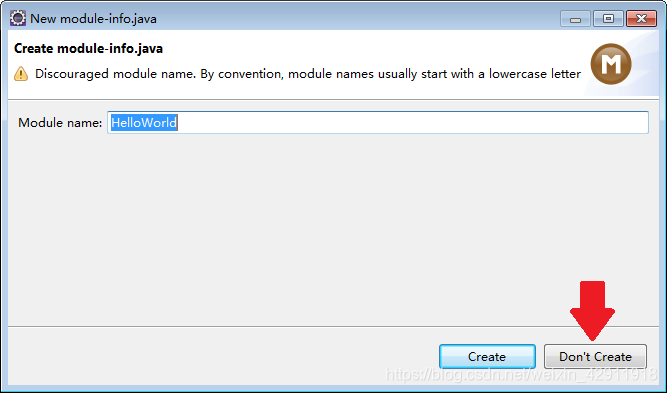Viewport: 667px width, 393px height.
Task: Maximize the New module-info.java dialog
Action: (x=608, y=19)
